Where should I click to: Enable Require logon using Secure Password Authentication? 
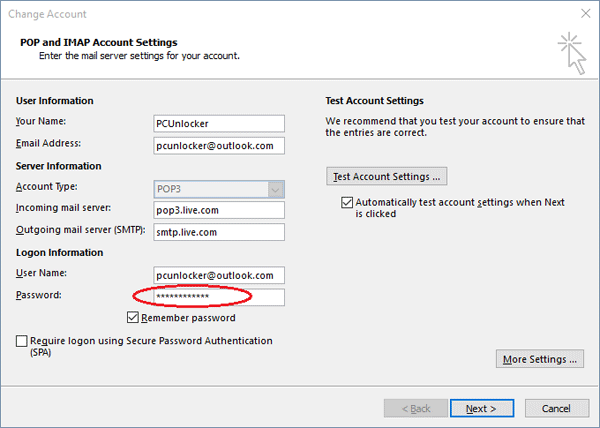click(x=23, y=341)
